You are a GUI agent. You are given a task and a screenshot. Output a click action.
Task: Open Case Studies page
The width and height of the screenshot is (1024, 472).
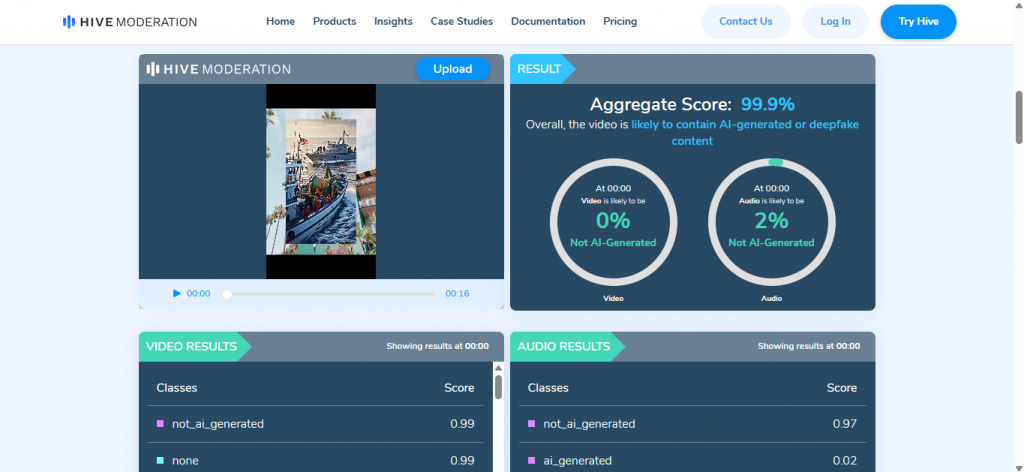[x=461, y=21]
